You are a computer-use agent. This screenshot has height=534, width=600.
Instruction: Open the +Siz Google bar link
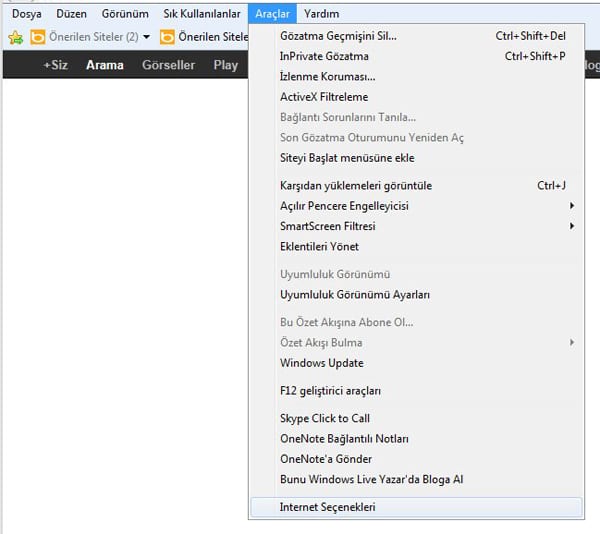click(x=55, y=65)
